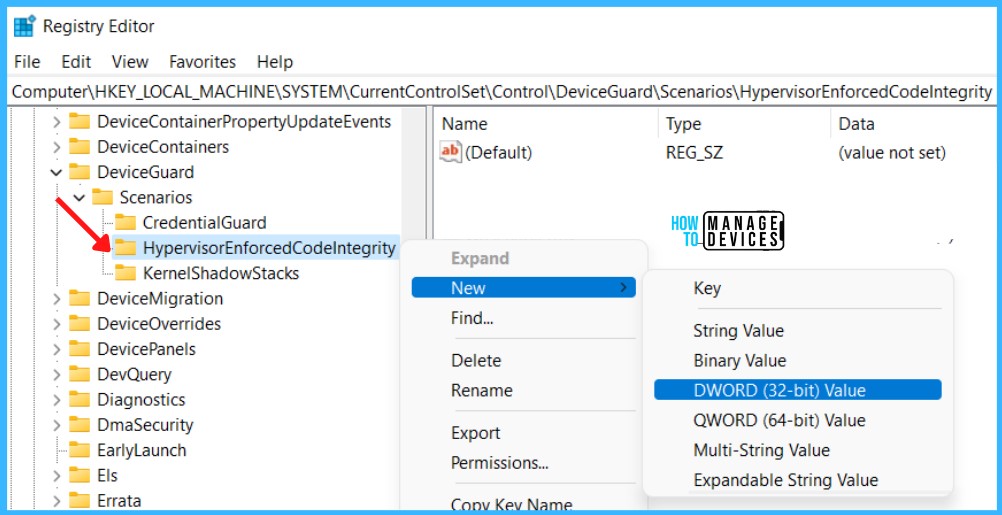Click the (Default) string value icon
1002x515 pixels.
tap(450, 152)
